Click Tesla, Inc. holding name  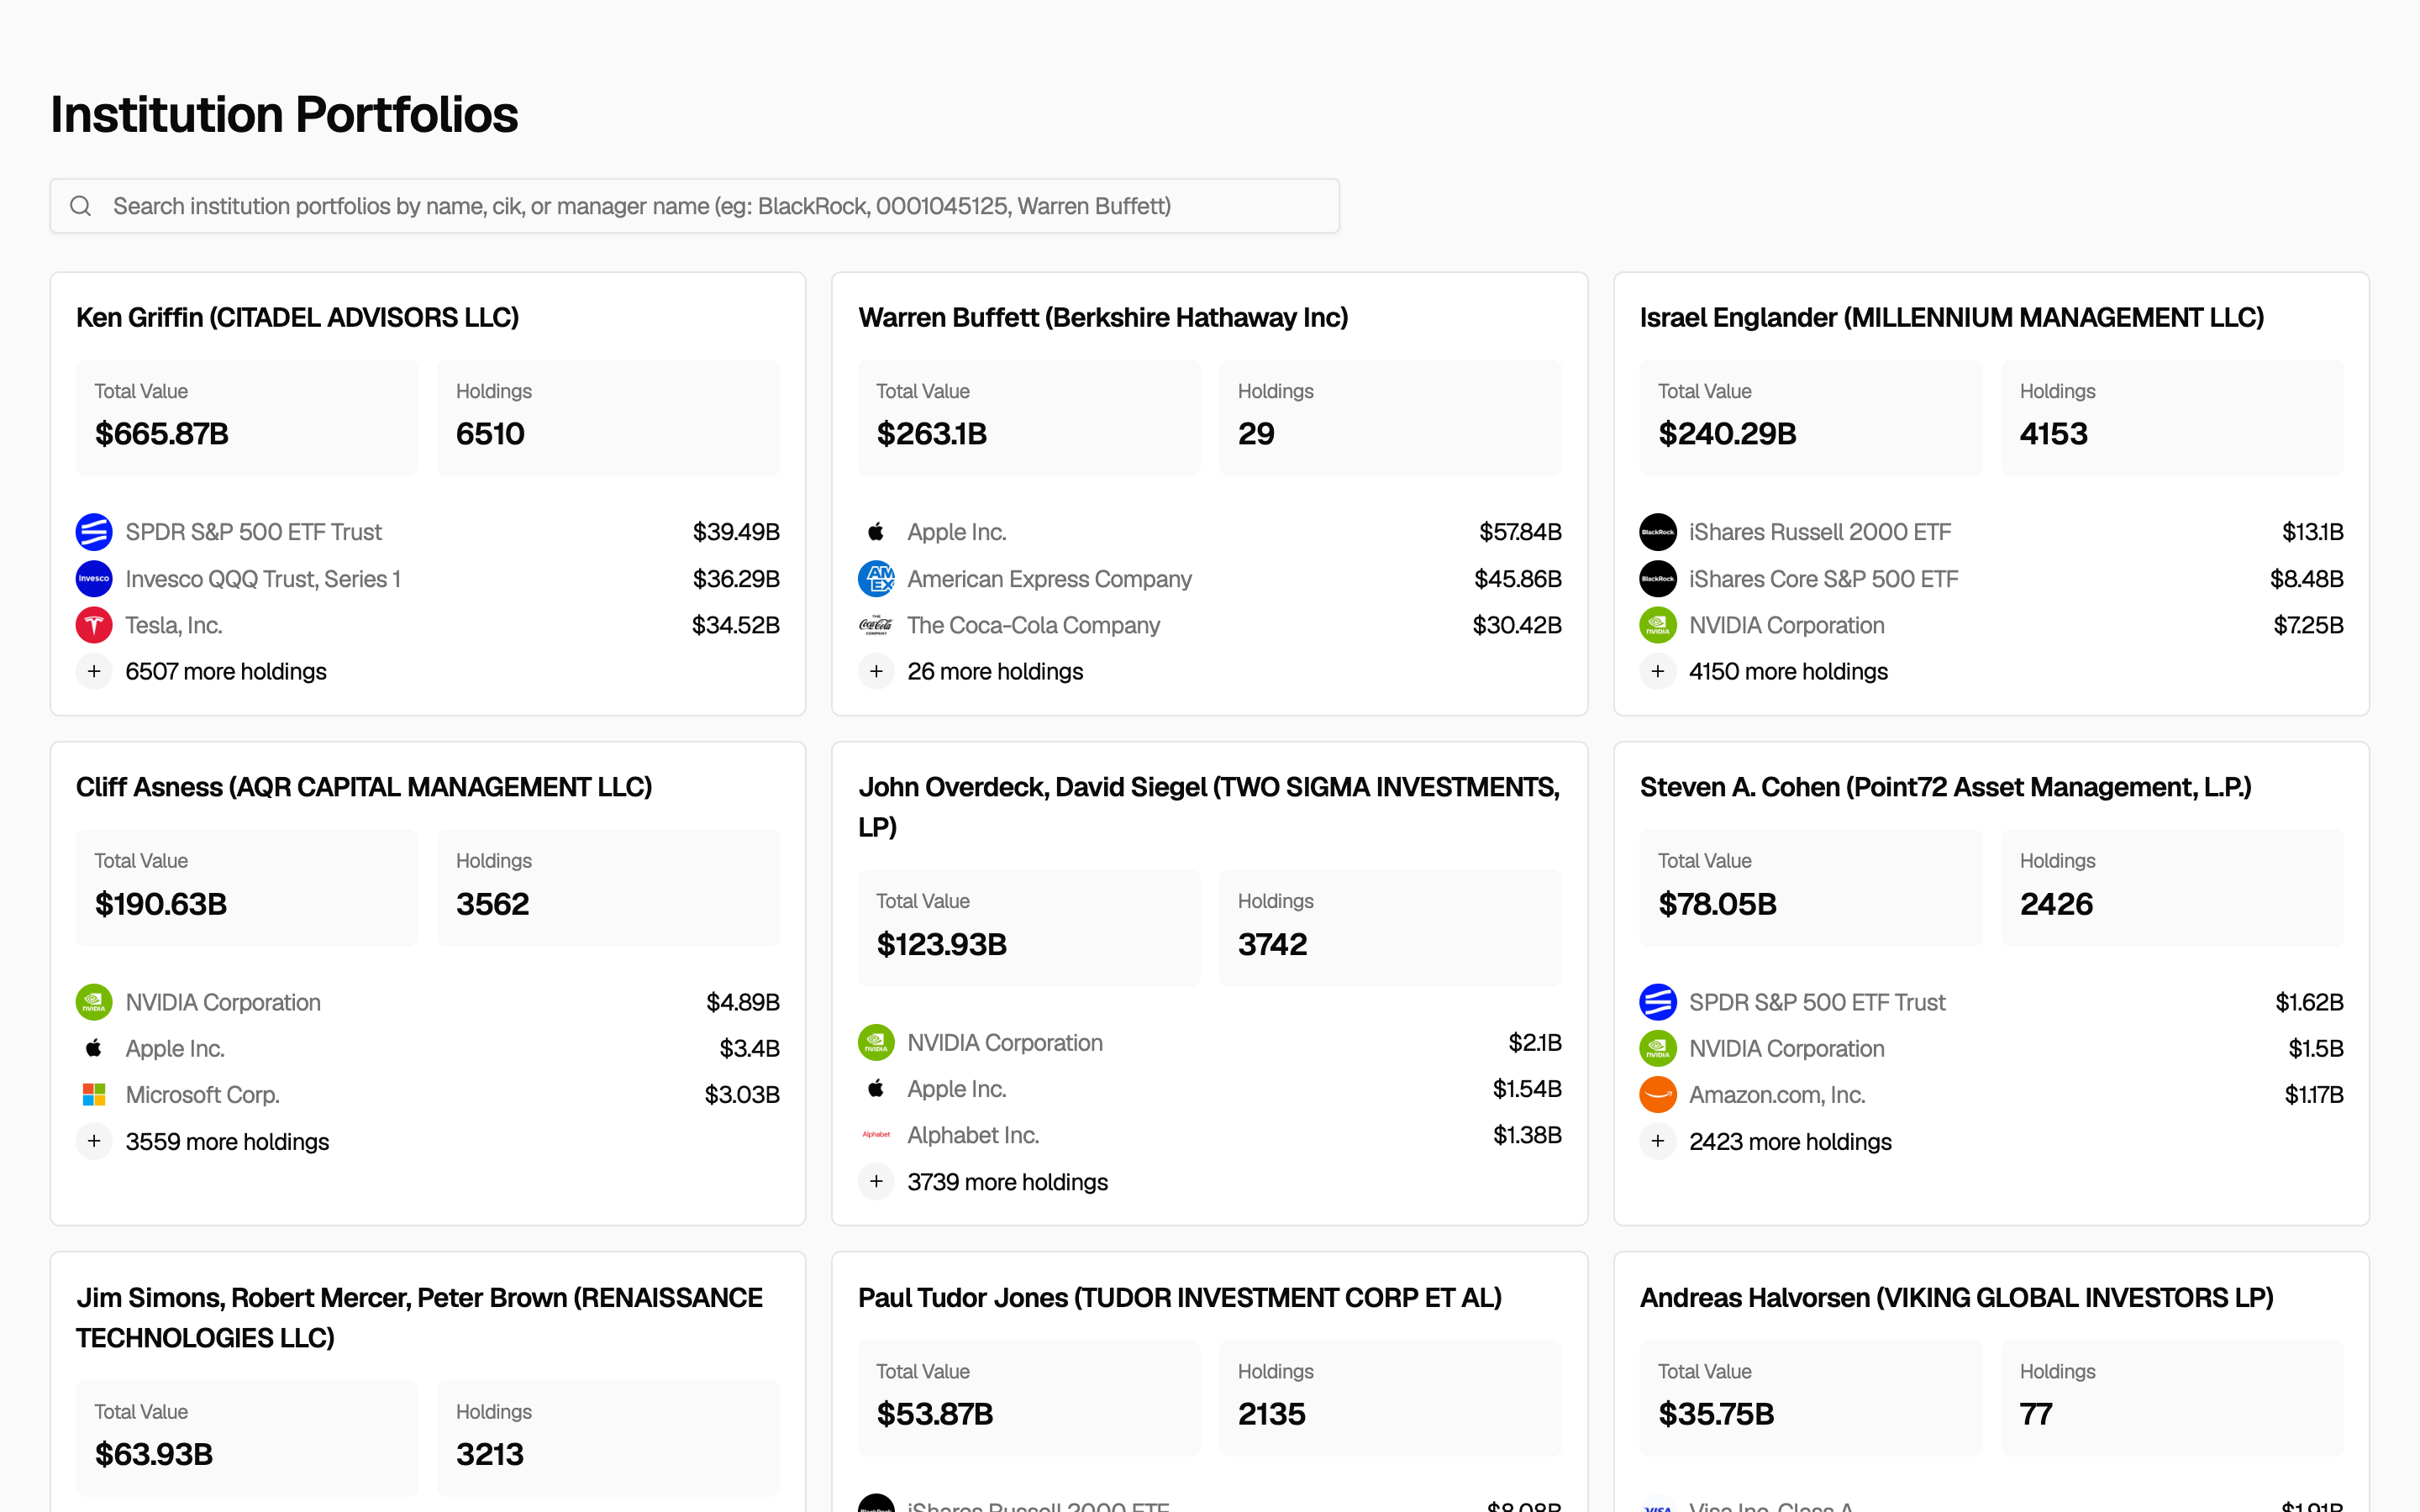174,626
